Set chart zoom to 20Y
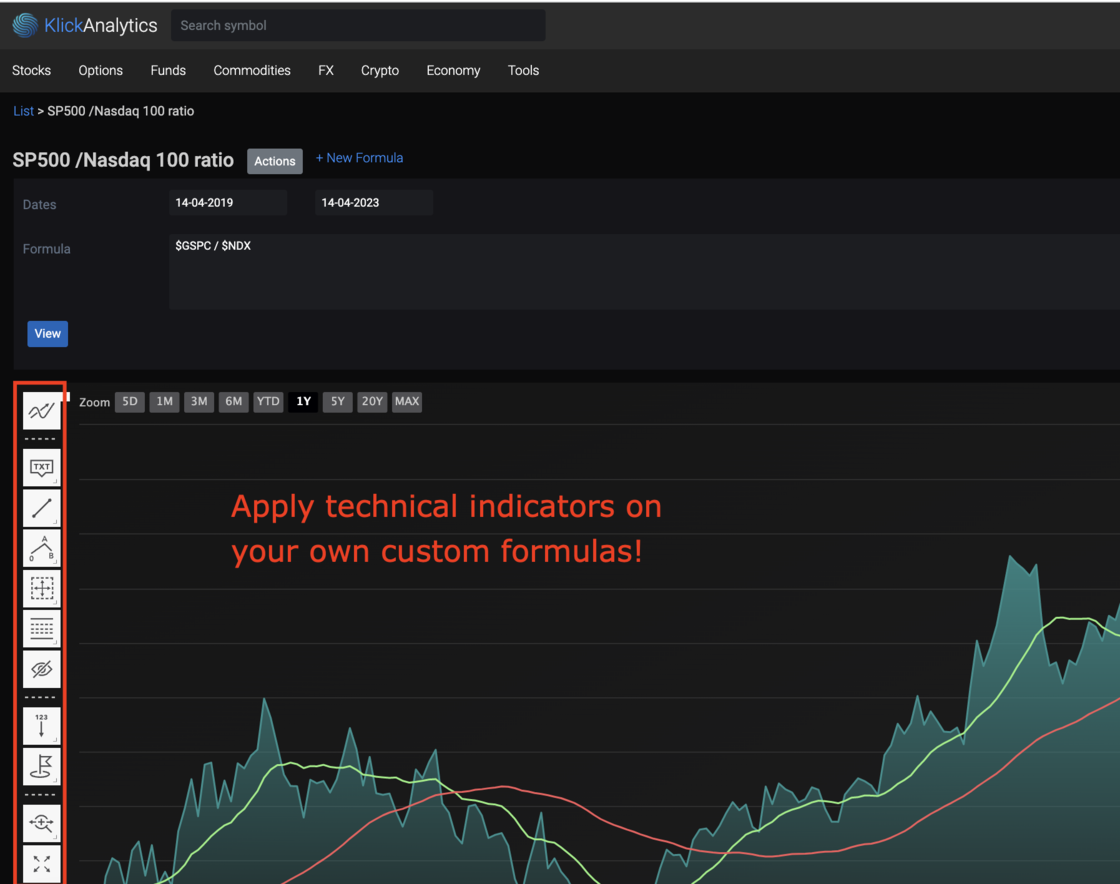The image size is (1120, 884). pyautogui.click(x=372, y=401)
